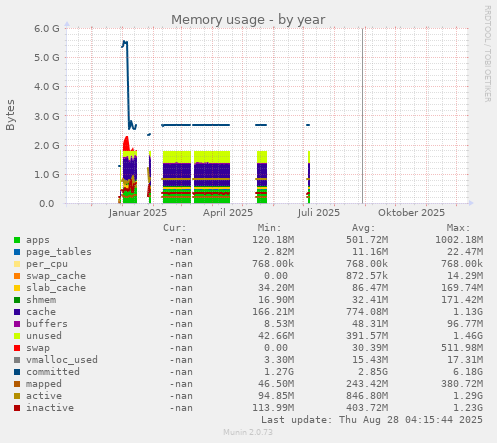Click the pale yellow per_cpu swatch

click(x=17, y=264)
